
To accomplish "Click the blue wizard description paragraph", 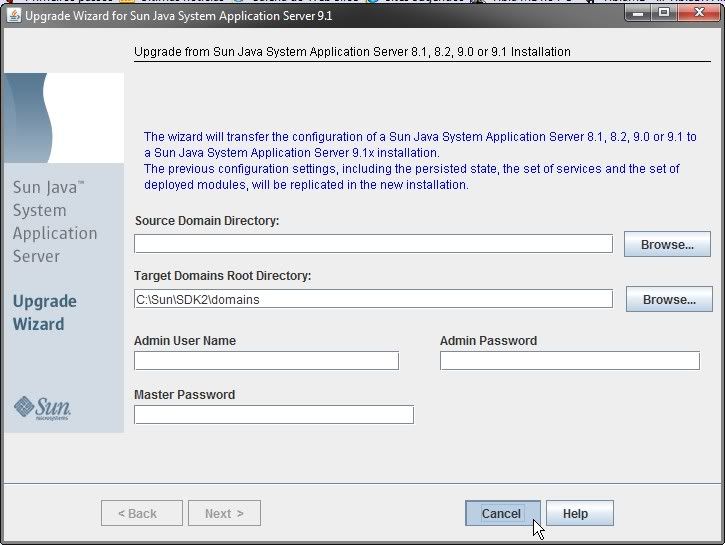I will [420, 161].
